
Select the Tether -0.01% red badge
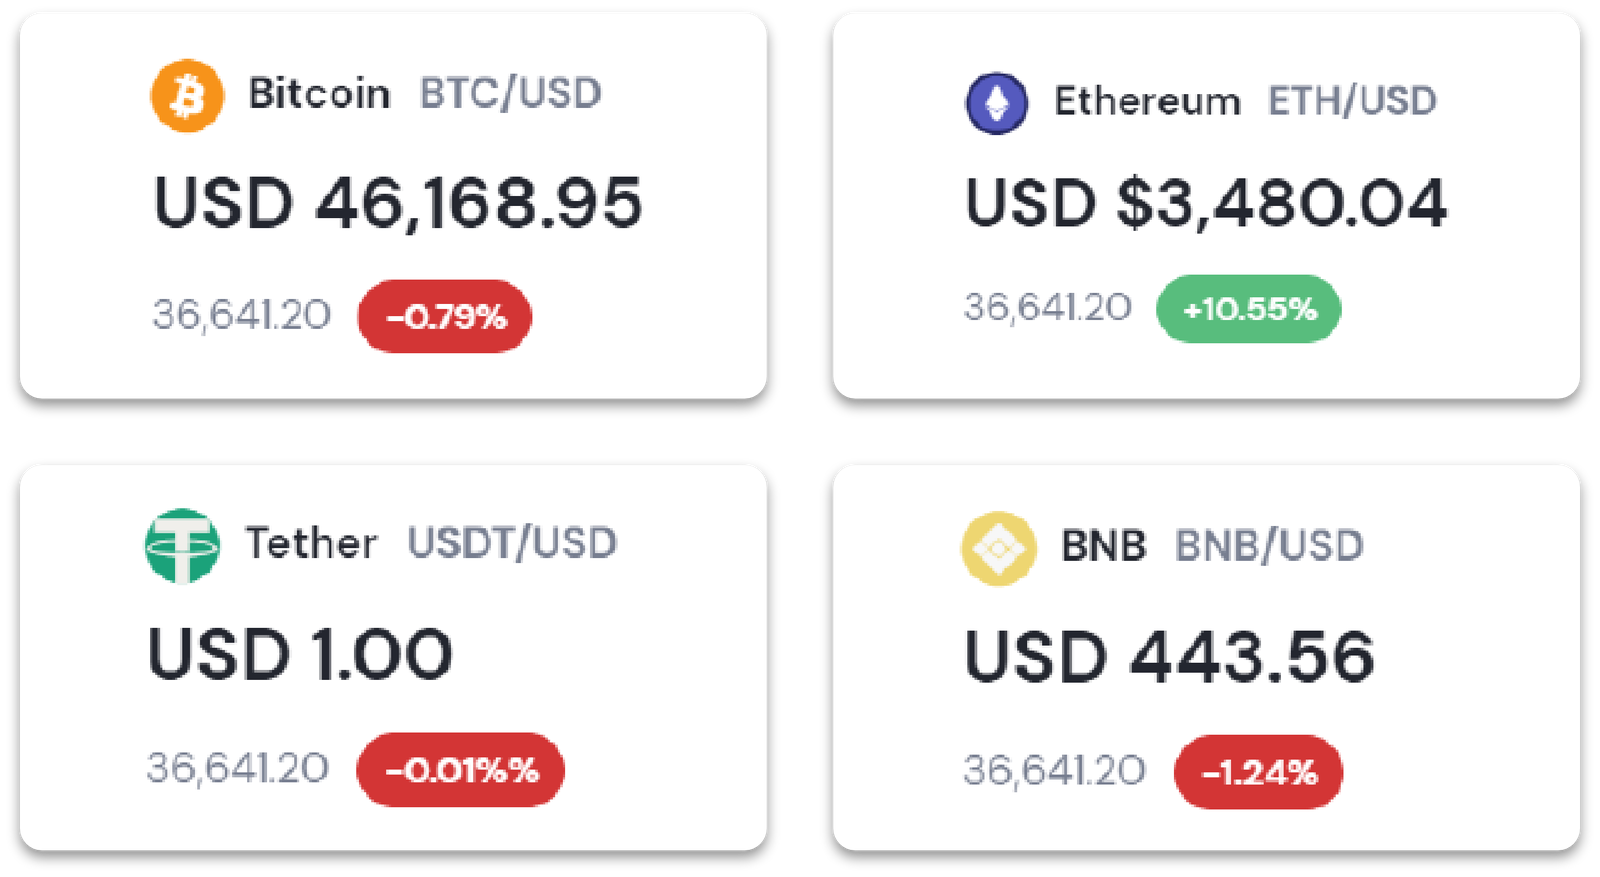pos(461,770)
